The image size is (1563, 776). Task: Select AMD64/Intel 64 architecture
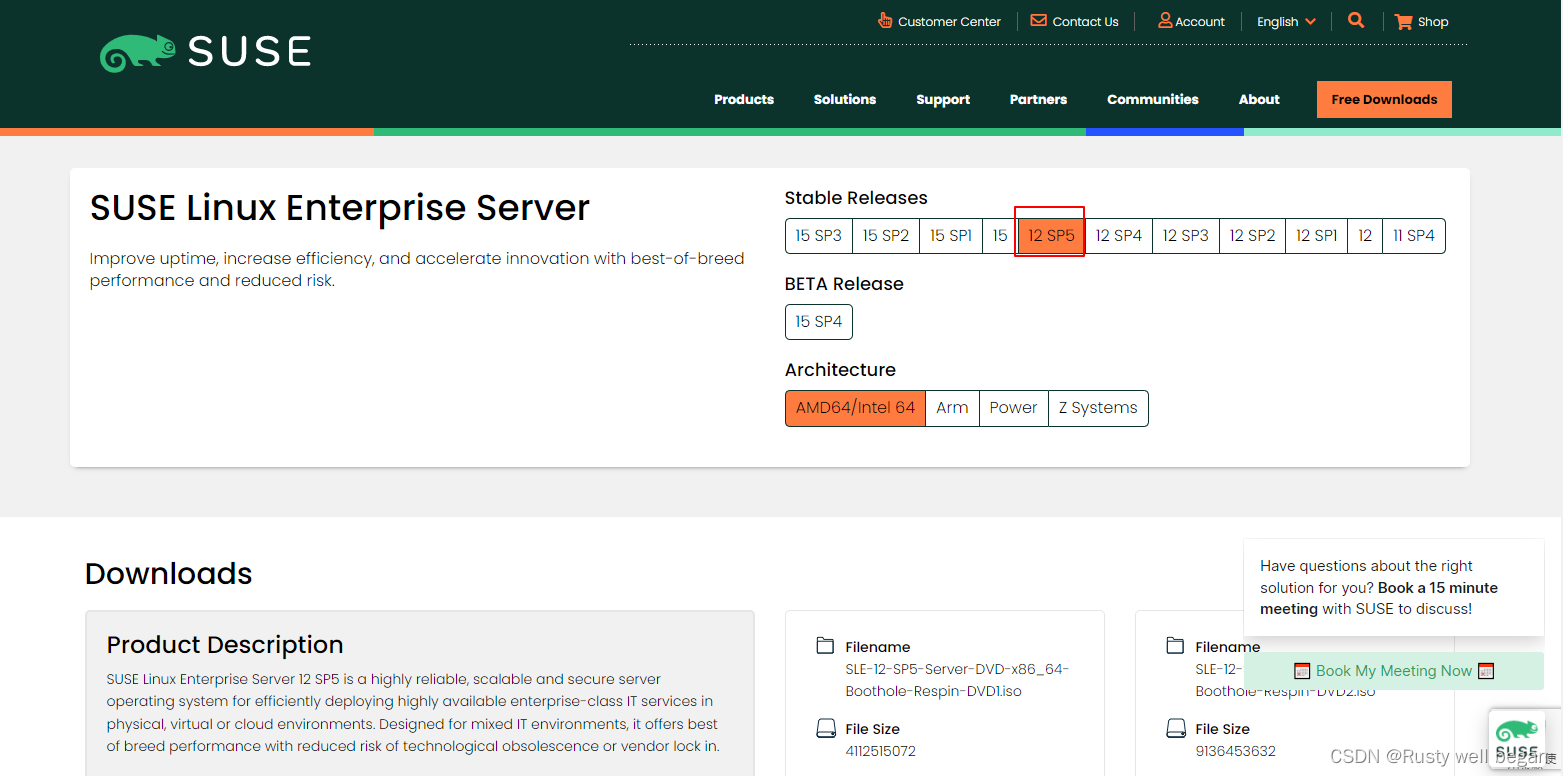pyautogui.click(x=856, y=408)
